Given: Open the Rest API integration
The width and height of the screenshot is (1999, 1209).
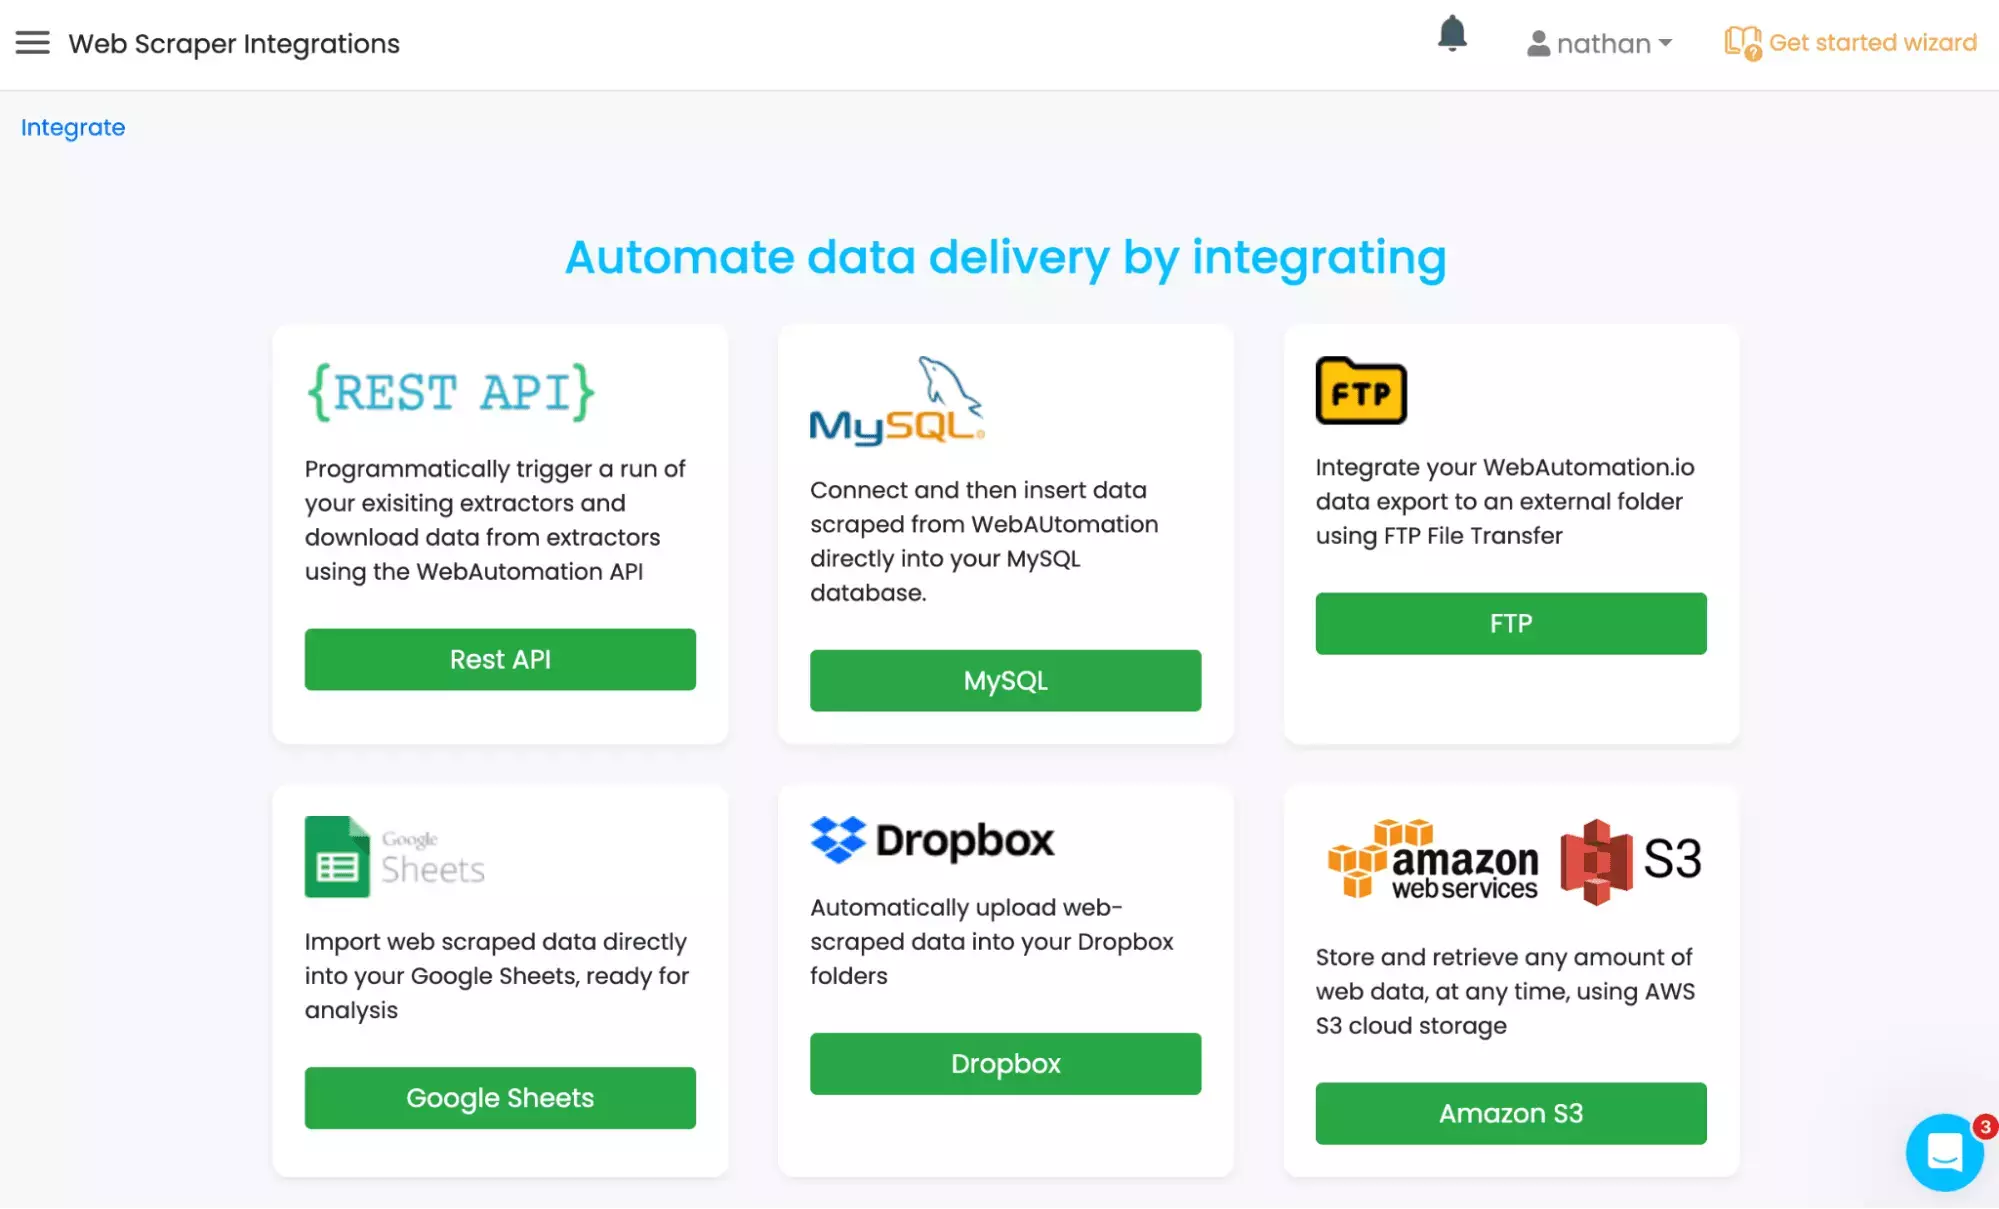Looking at the screenshot, I should 500,659.
